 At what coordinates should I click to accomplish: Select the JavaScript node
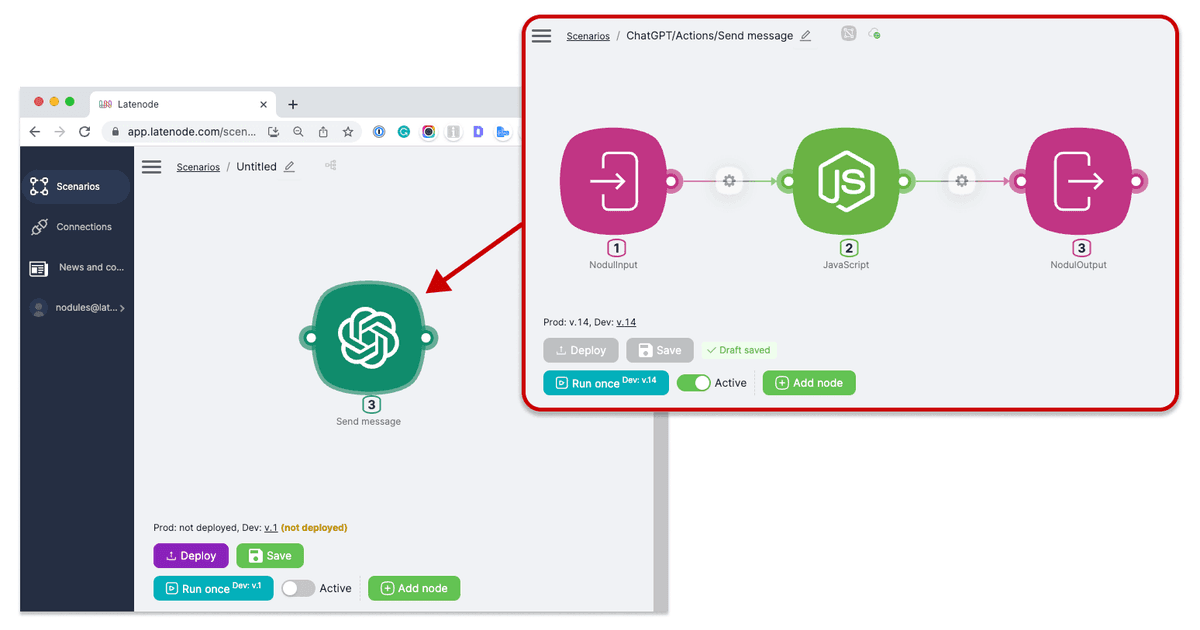tap(845, 182)
